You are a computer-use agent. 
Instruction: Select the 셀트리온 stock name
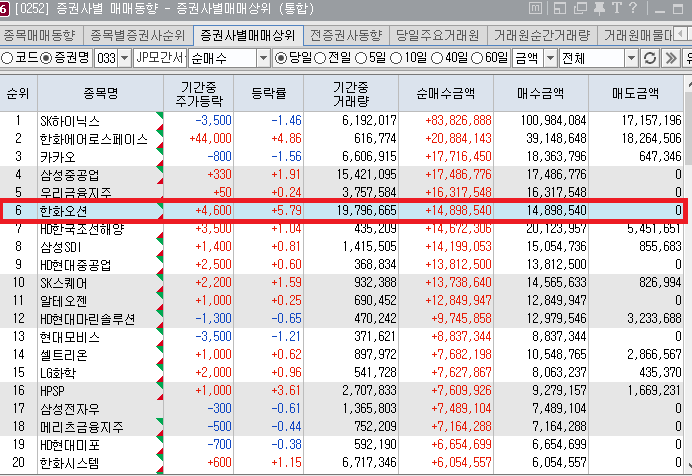pos(64,355)
